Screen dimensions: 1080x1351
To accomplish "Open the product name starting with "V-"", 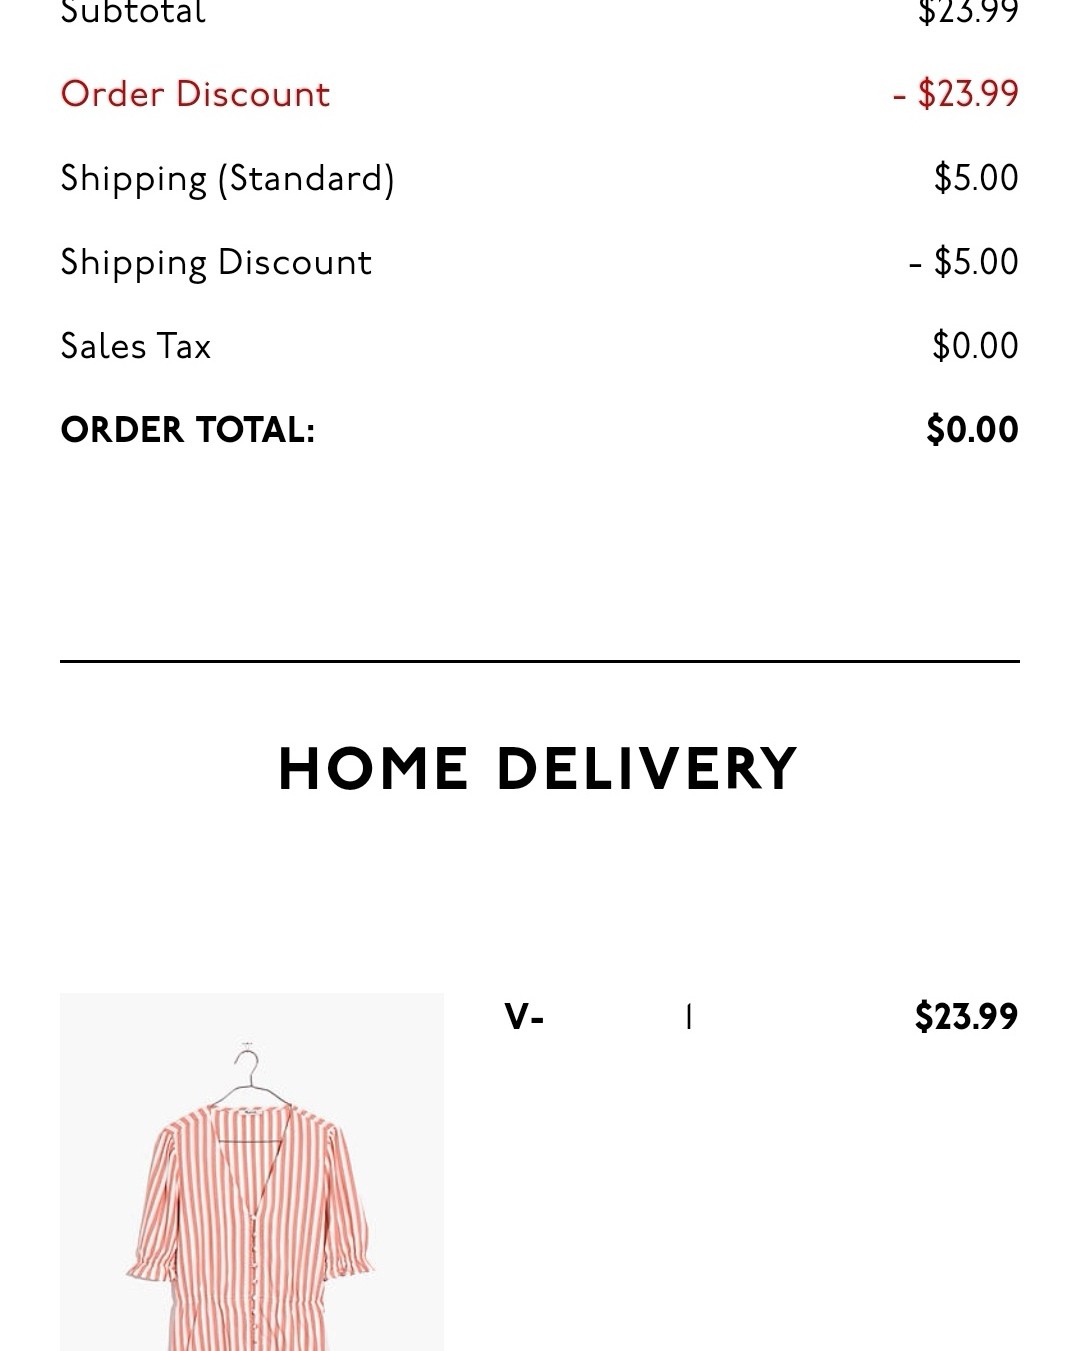I will 524,1017.
